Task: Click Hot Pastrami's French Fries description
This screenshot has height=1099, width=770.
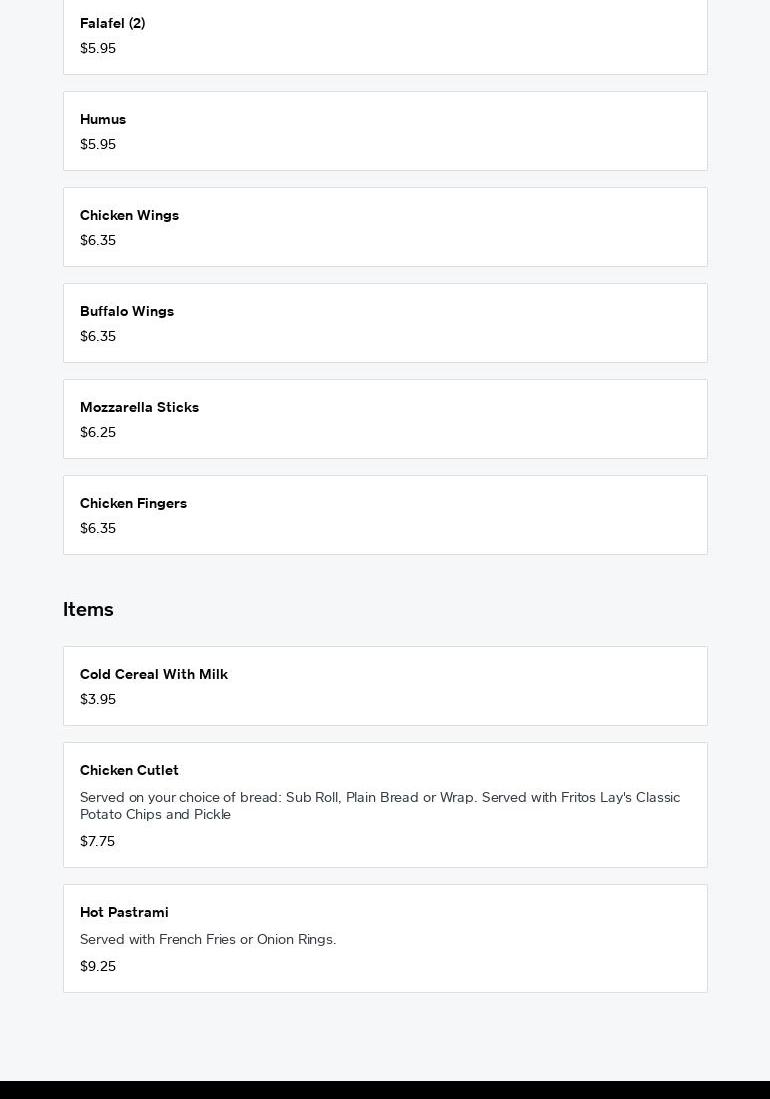Action: 208,939
